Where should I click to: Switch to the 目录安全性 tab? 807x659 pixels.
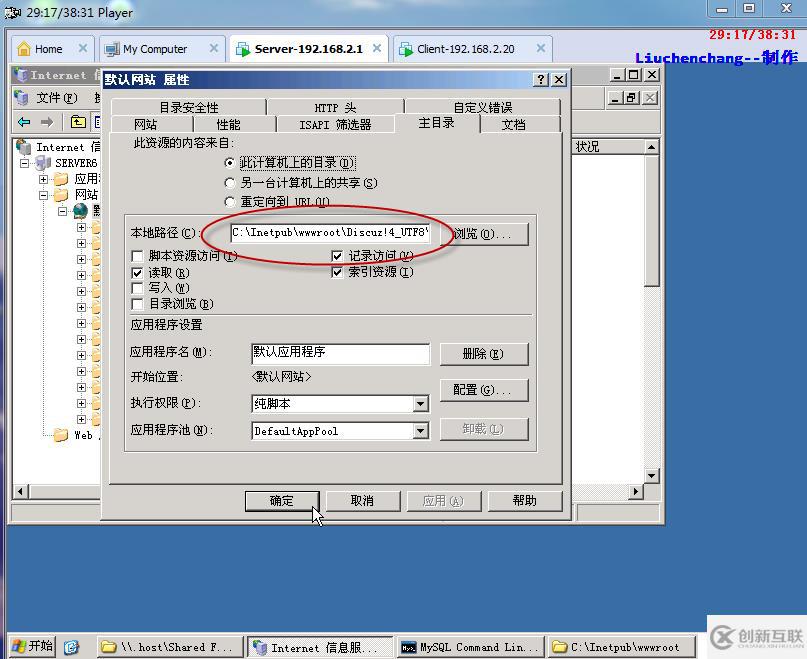pos(189,107)
